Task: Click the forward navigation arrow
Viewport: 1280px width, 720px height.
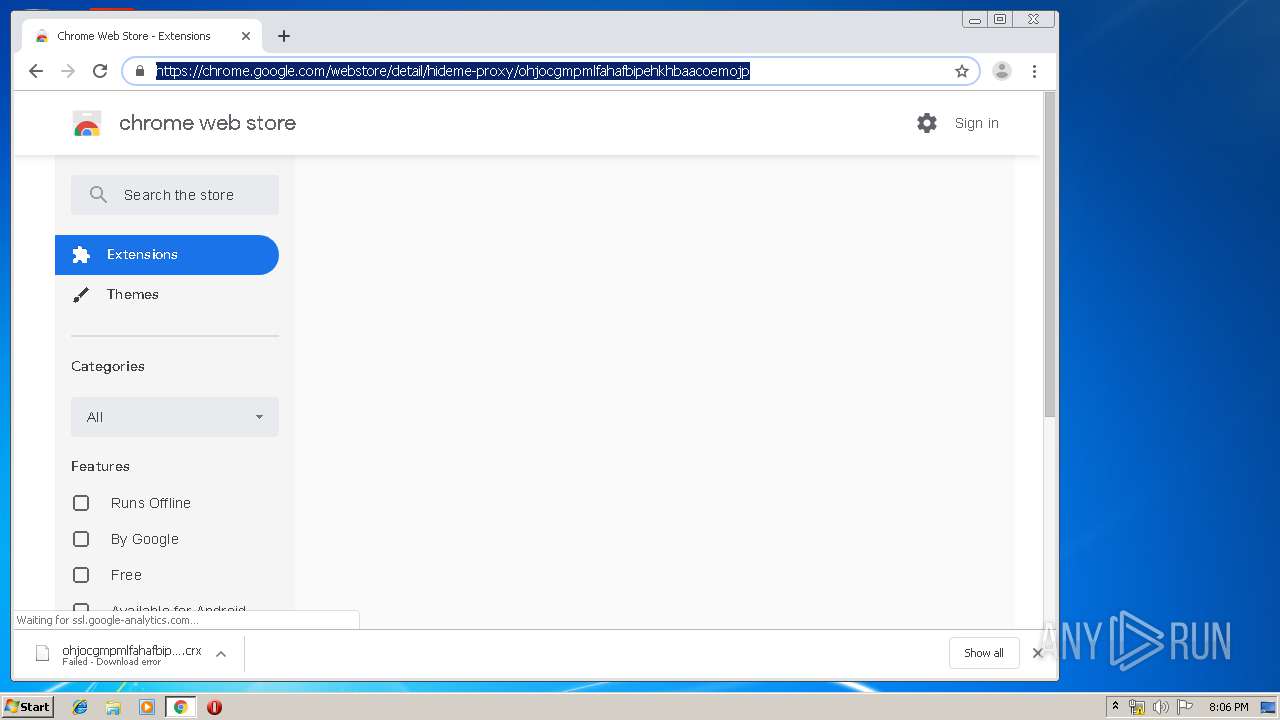Action: coord(68,71)
